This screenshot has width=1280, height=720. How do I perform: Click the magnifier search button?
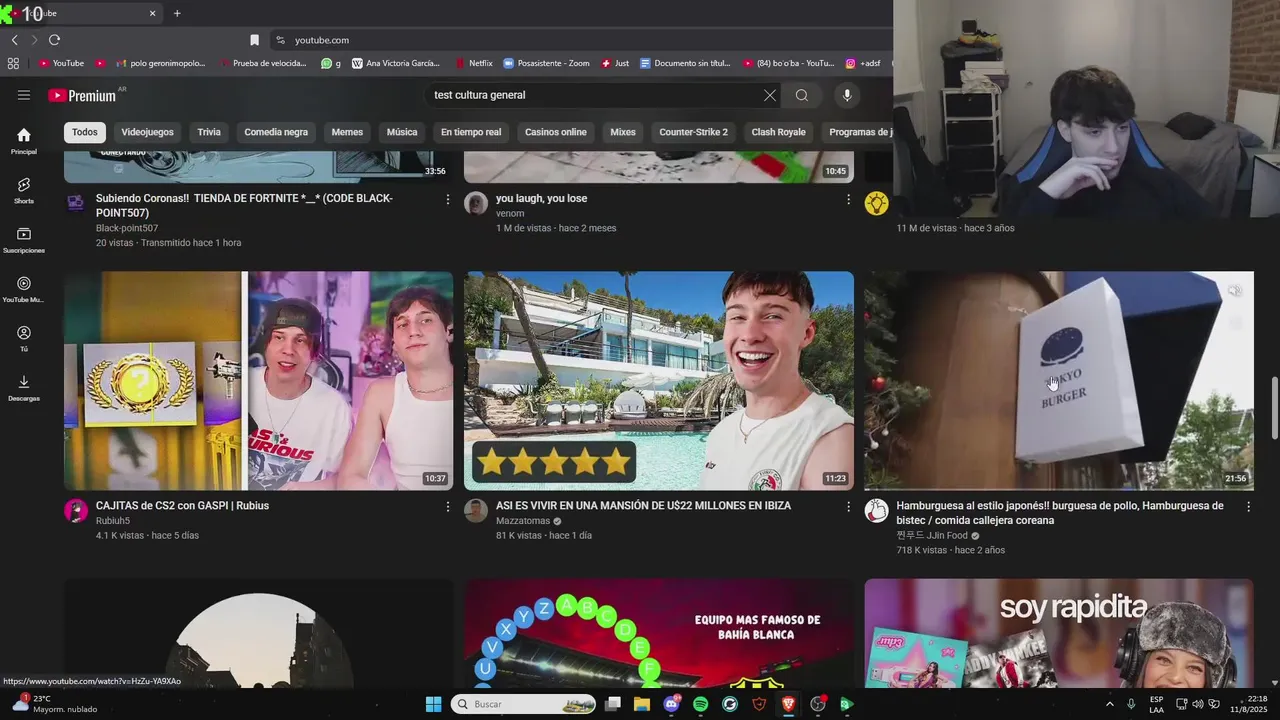coord(802,95)
